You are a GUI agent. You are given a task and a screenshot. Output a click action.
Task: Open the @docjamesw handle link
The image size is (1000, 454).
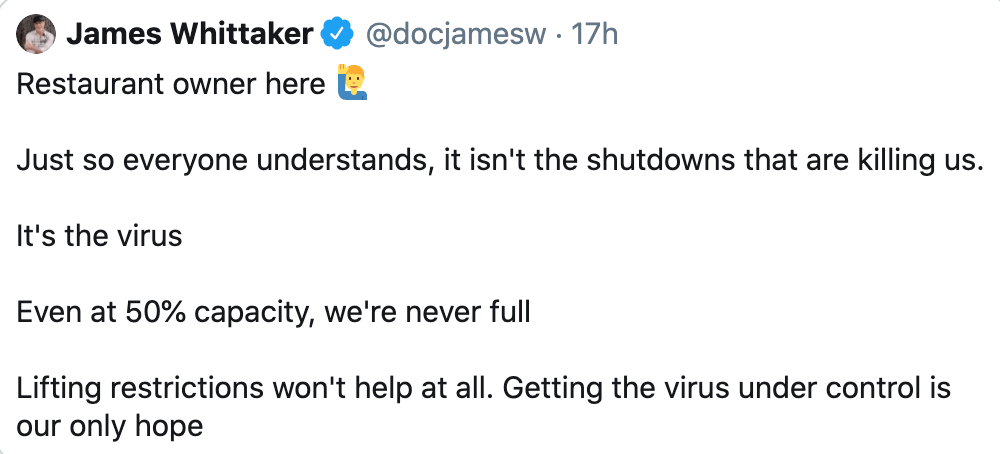455,35
